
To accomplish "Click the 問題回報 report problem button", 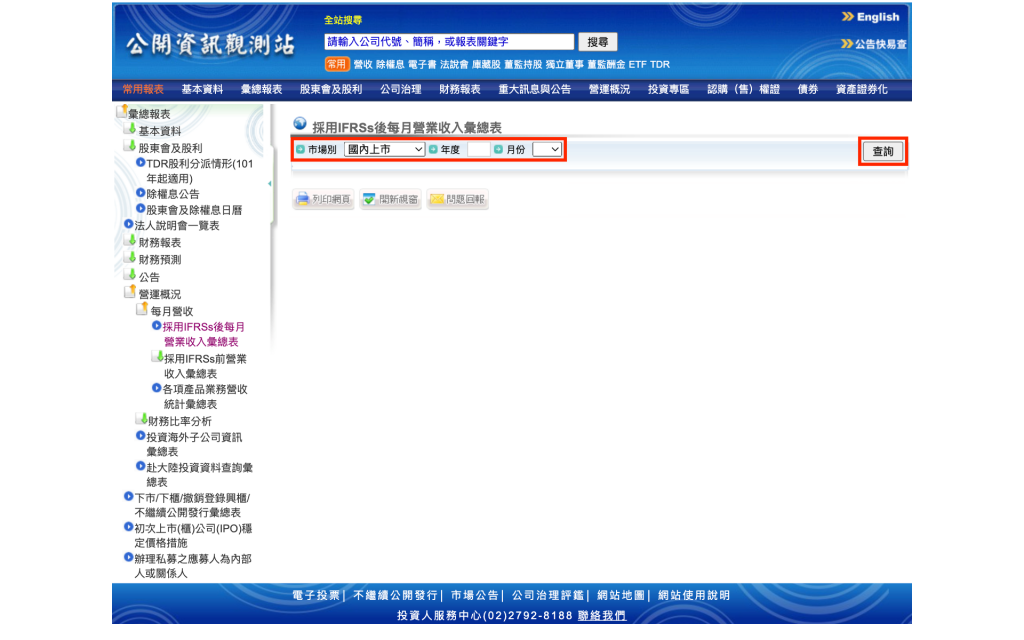I will [458, 199].
